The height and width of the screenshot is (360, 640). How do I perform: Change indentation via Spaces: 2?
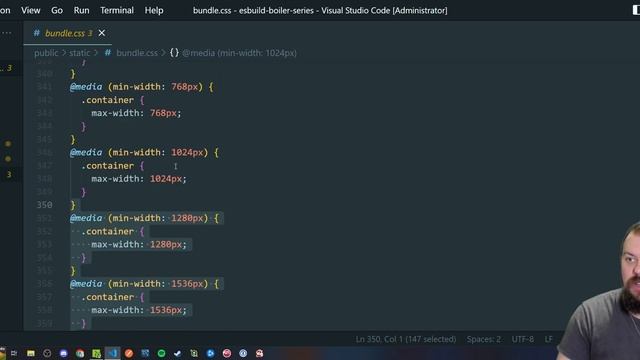(x=484, y=339)
